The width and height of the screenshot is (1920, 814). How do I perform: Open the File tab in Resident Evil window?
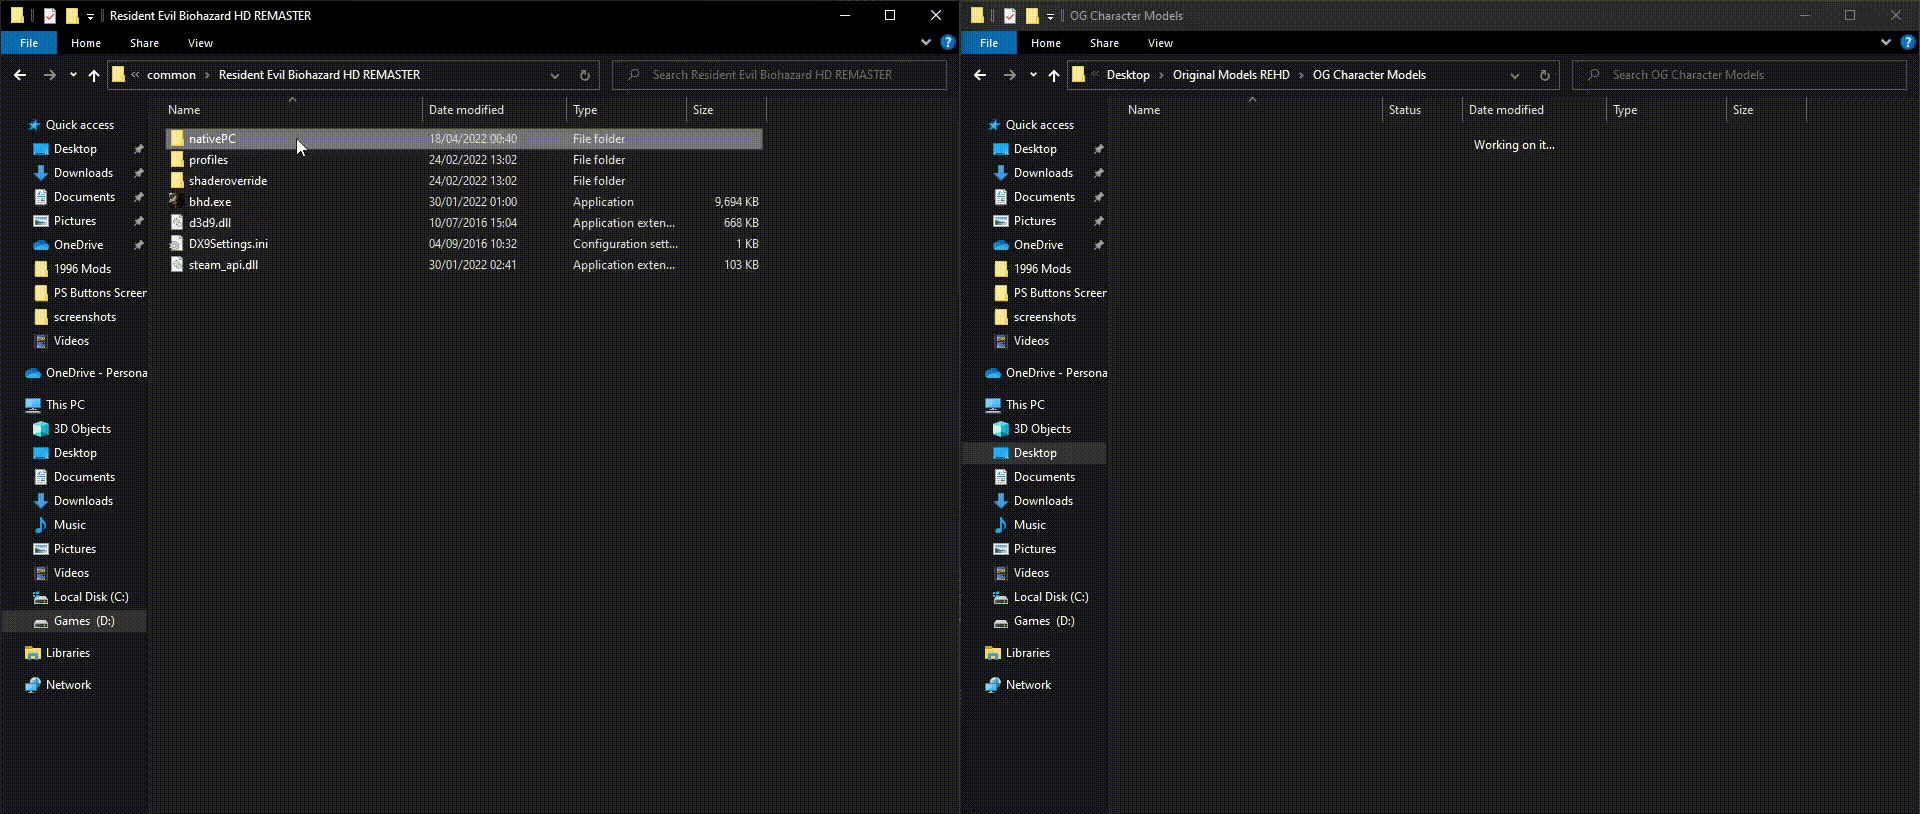(x=29, y=43)
